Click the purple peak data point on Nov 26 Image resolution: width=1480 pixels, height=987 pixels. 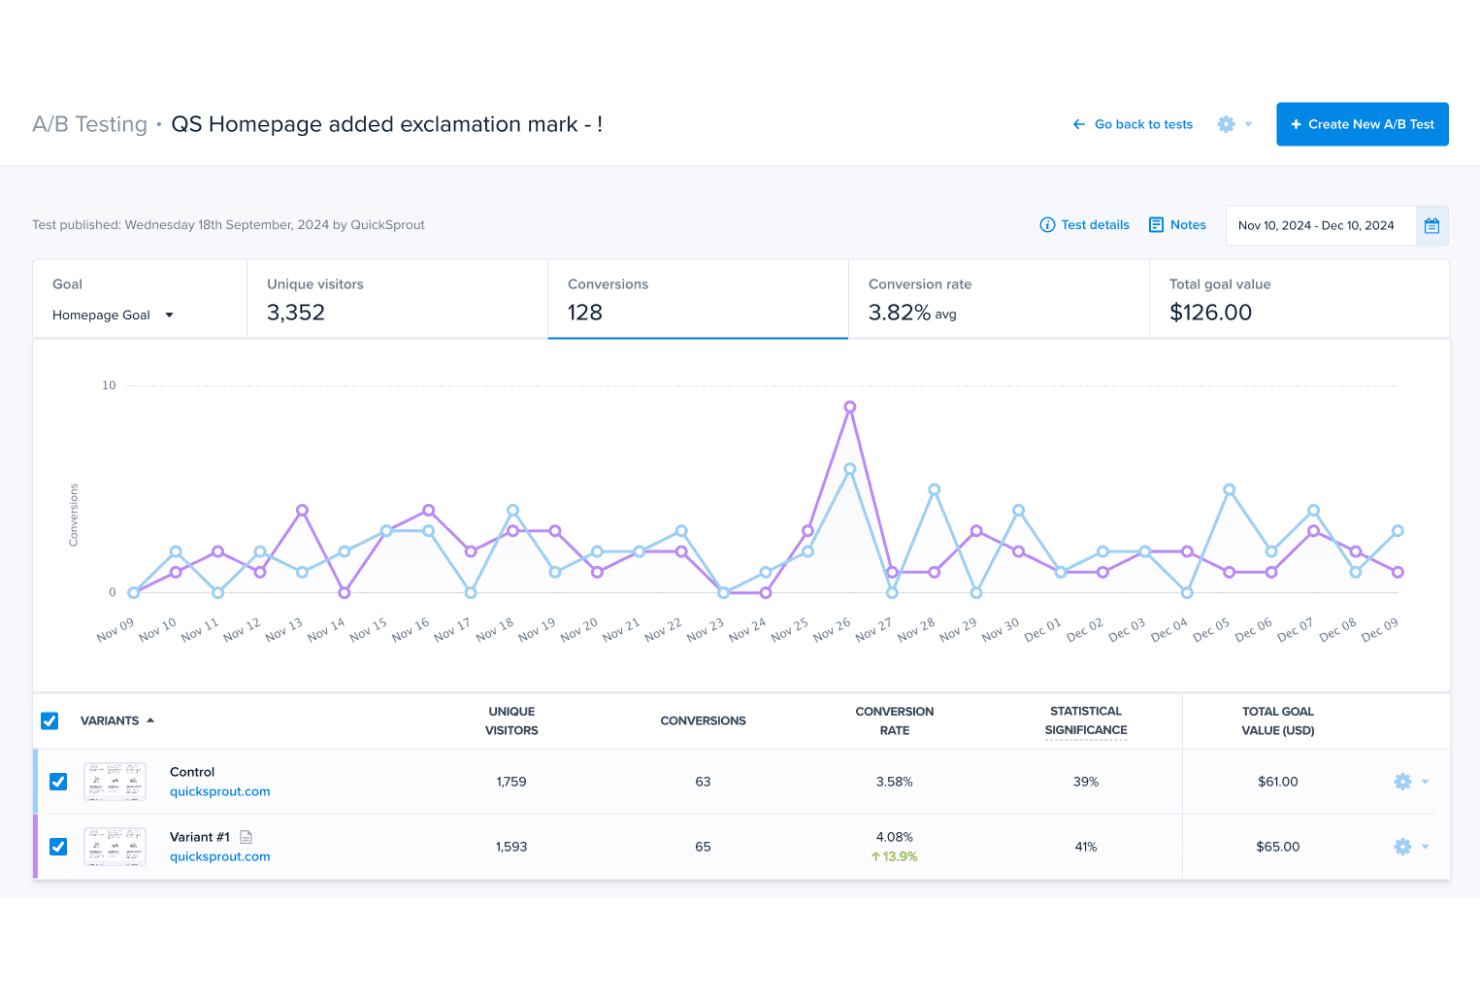point(850,407)
